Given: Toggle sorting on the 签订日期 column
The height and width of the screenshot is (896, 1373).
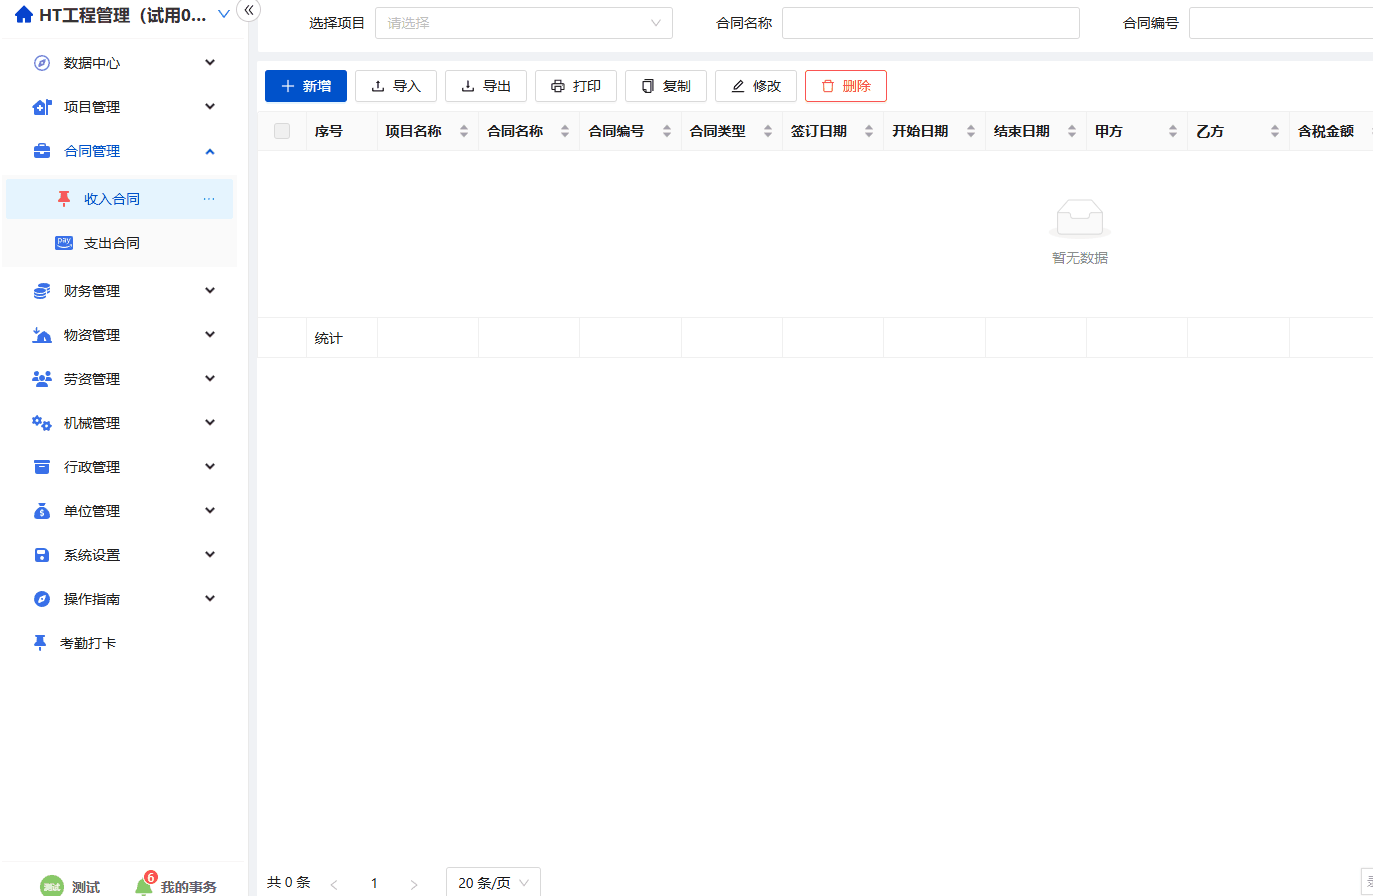Looking at the screenshot, I should (868, 130).
